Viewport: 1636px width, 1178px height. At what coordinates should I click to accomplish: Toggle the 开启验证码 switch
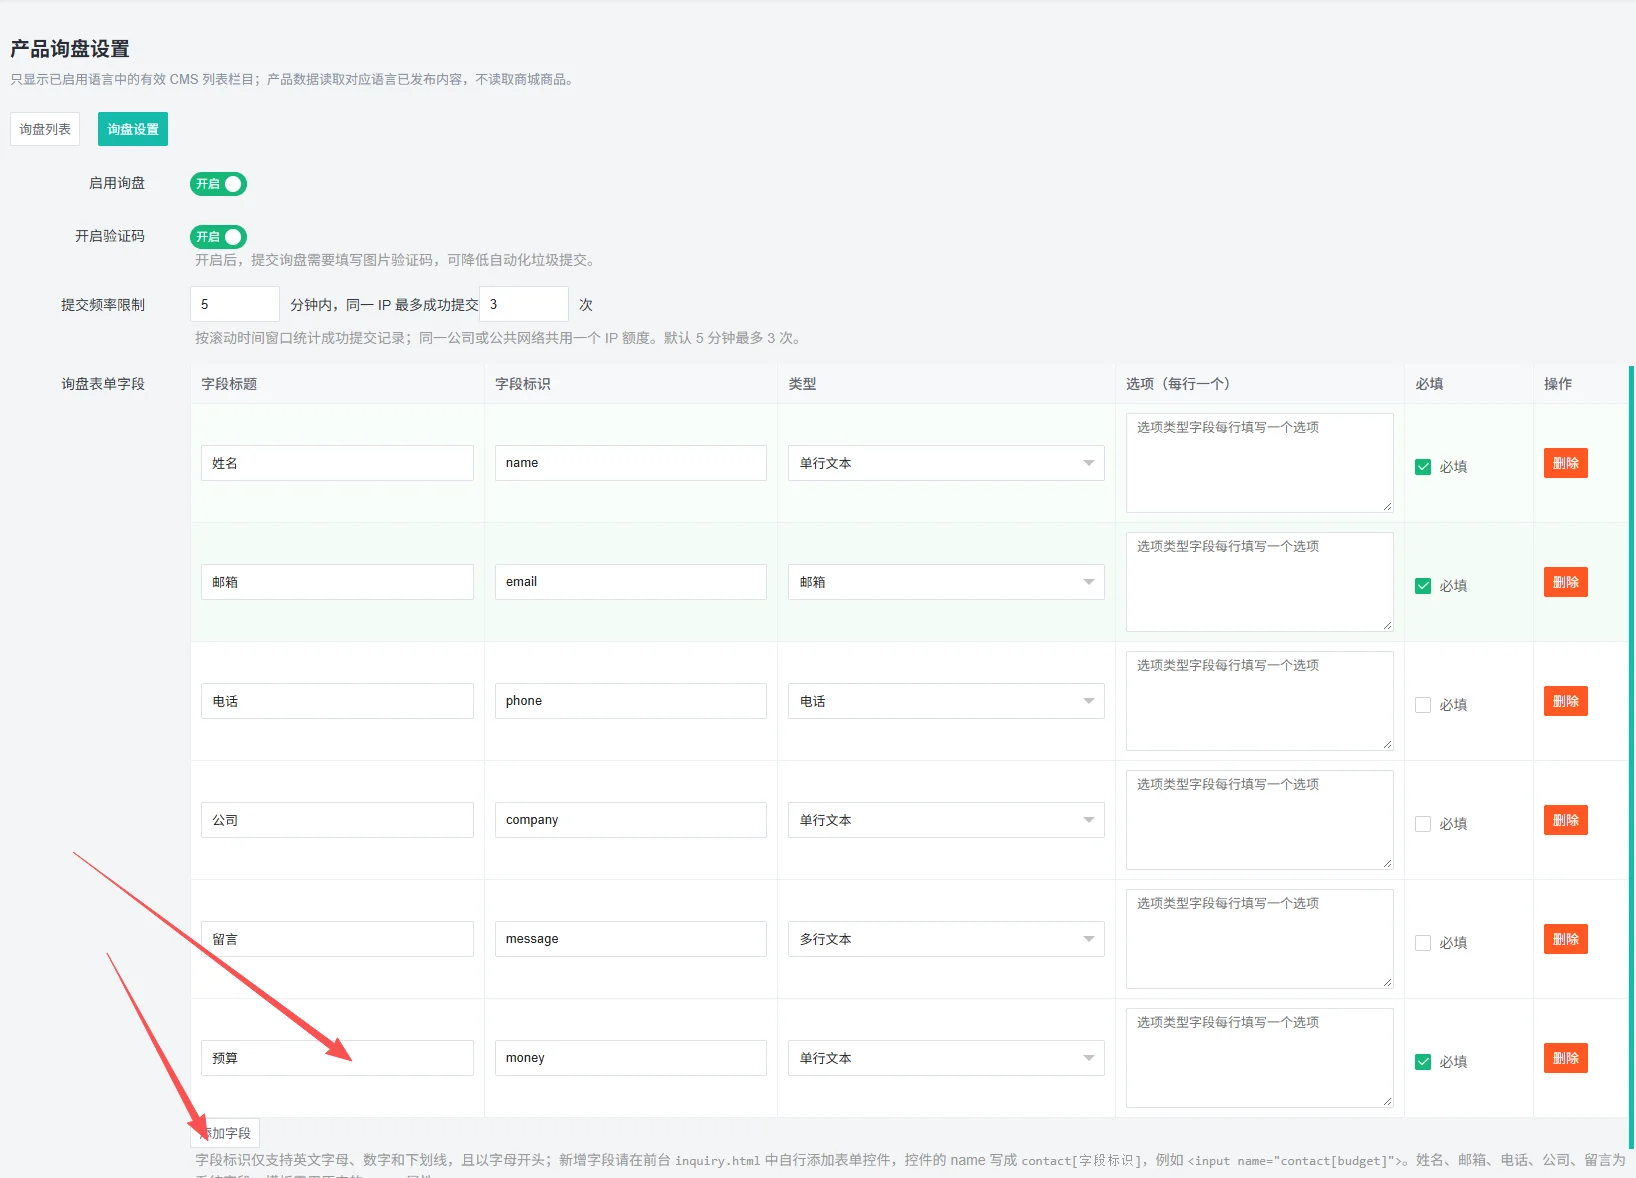click(218, 237)
